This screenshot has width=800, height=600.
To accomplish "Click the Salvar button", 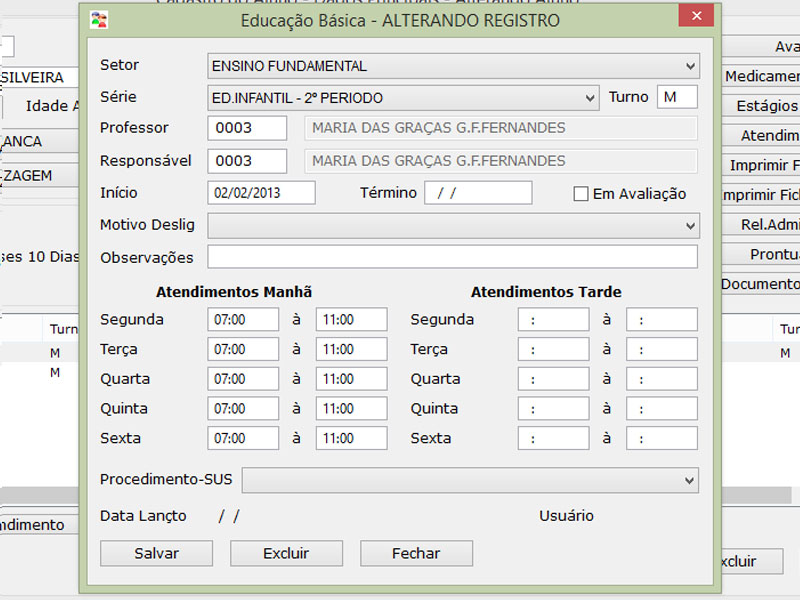I will 156,553.
